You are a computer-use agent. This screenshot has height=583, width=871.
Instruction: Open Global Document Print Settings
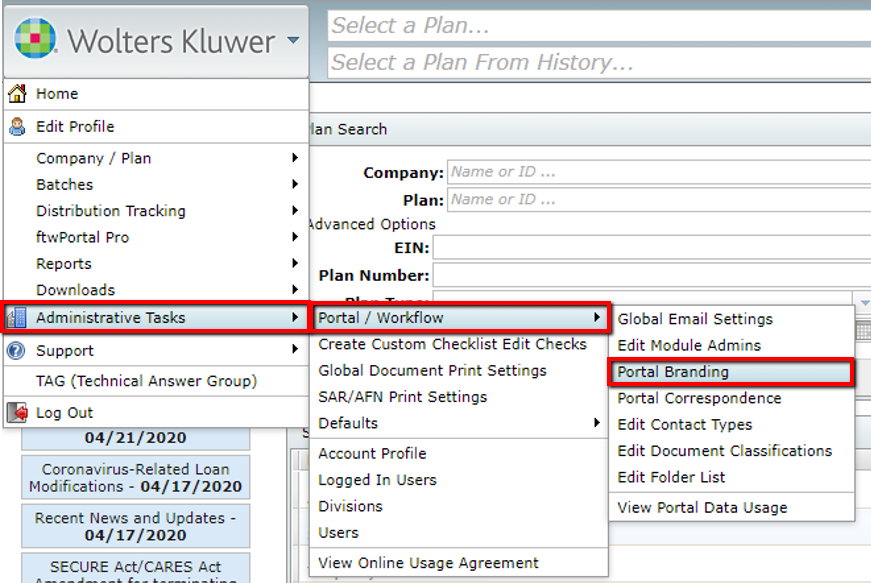pos(459,370)
